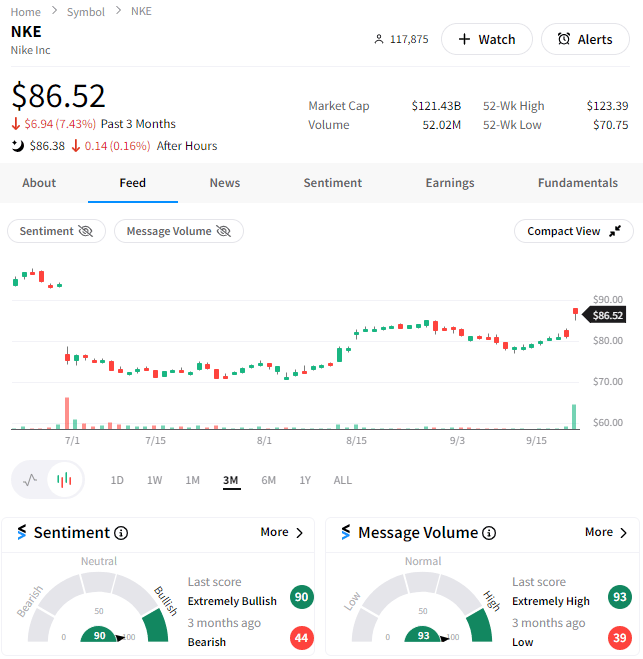Switch to the About tab
The height and width of the screenshot is (659, 643).
pos(39,183)
